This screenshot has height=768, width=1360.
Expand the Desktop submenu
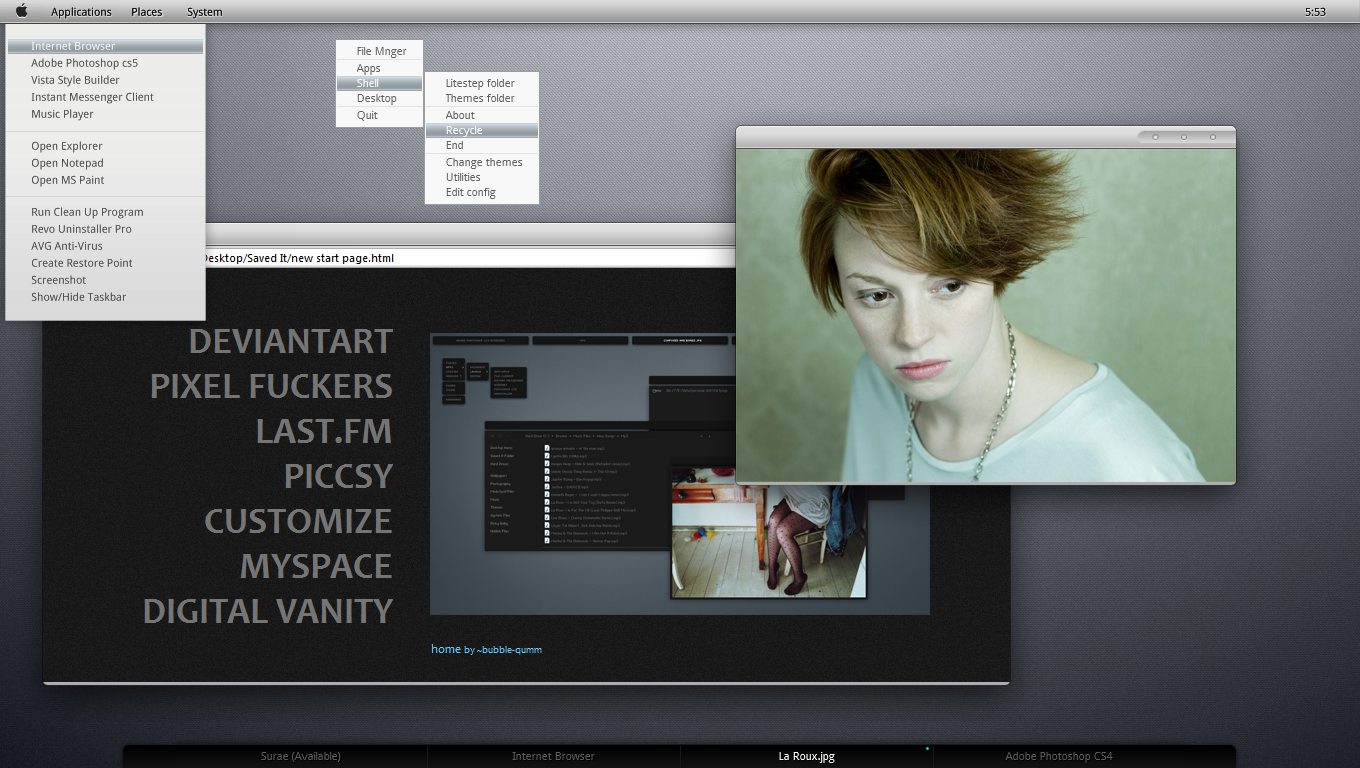pyautogui.click(x=379, y=98)
